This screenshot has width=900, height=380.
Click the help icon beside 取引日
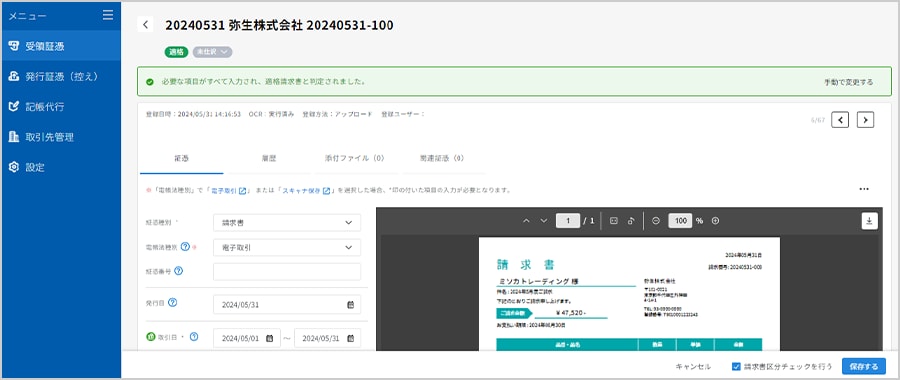(x=193, y=336)
